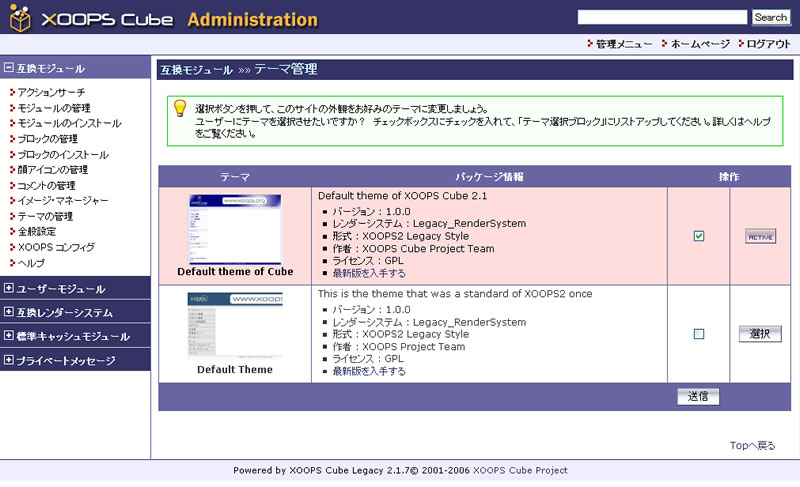Click the 'Default Theme' caption text

(x=235, y=370)
